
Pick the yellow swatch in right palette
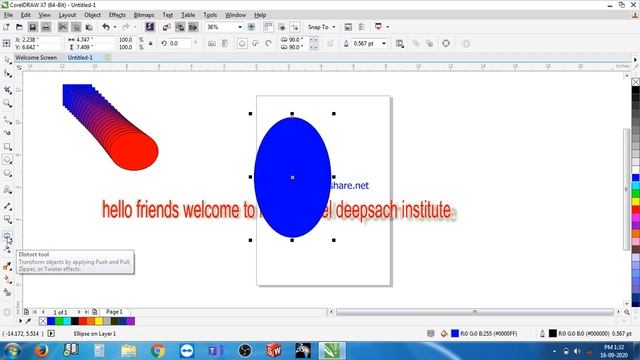(636, 201)
